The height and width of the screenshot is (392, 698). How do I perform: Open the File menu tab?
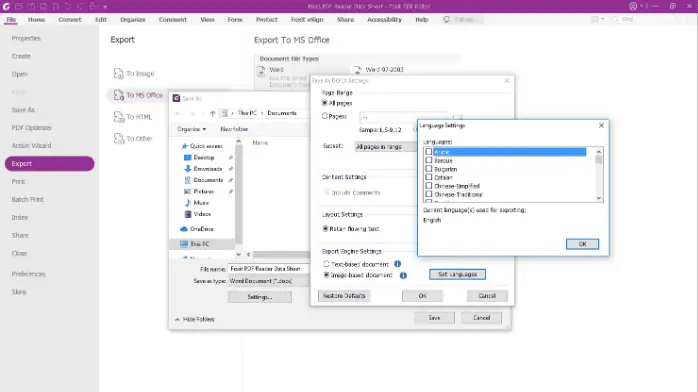(11, 20)
